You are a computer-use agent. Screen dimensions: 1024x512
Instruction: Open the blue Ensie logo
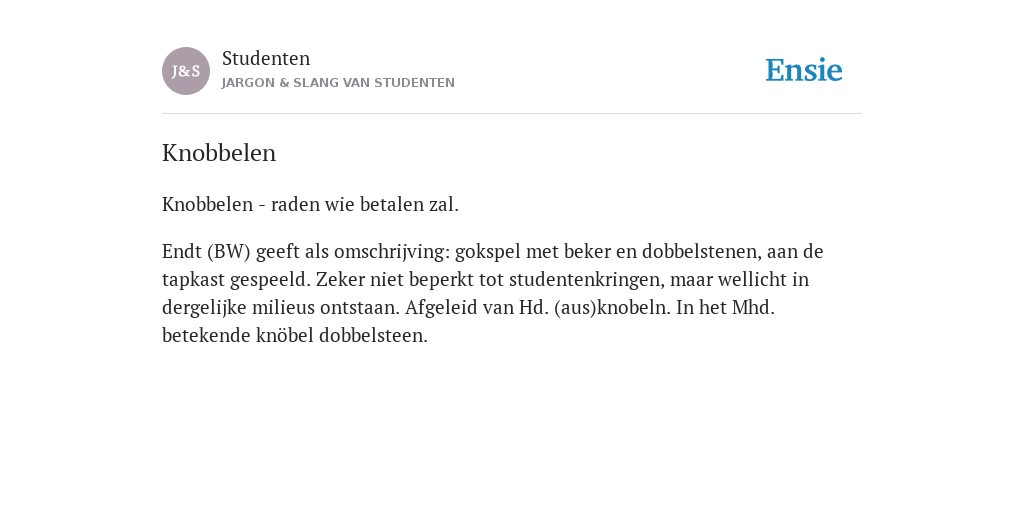[804, 70]
